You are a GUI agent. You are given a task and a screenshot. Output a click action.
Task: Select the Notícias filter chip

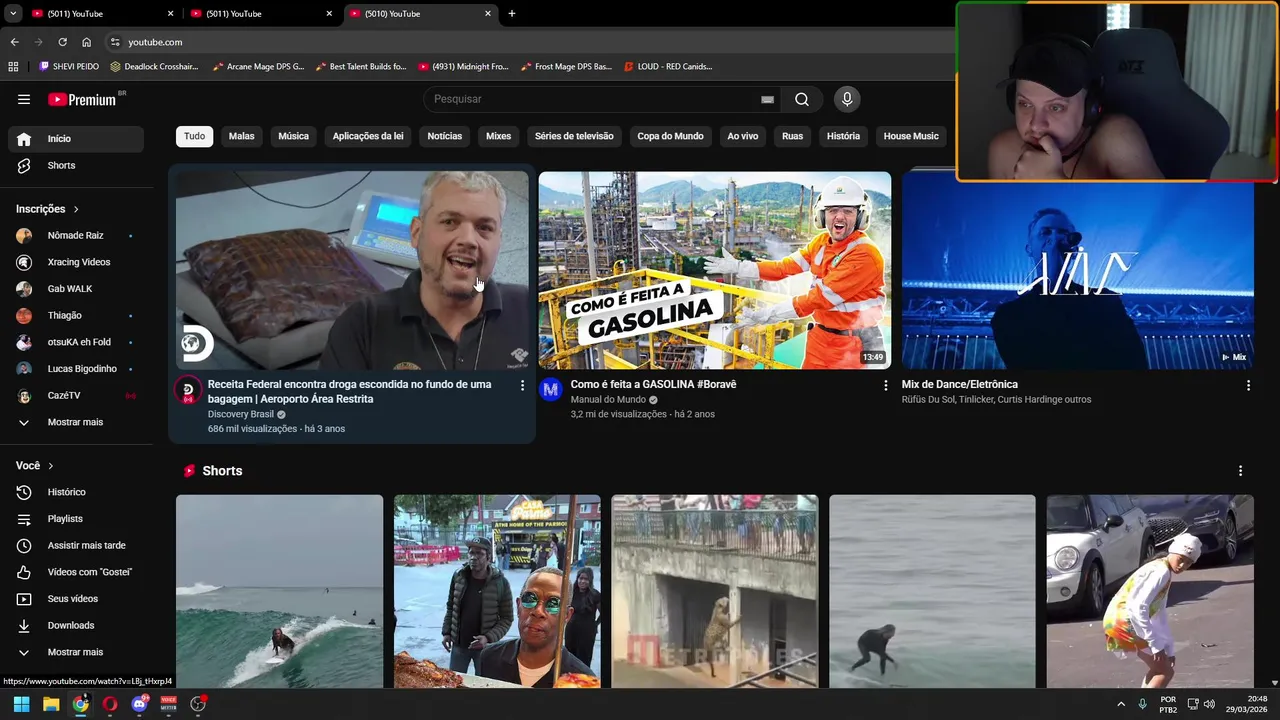[x=445, y=136]
